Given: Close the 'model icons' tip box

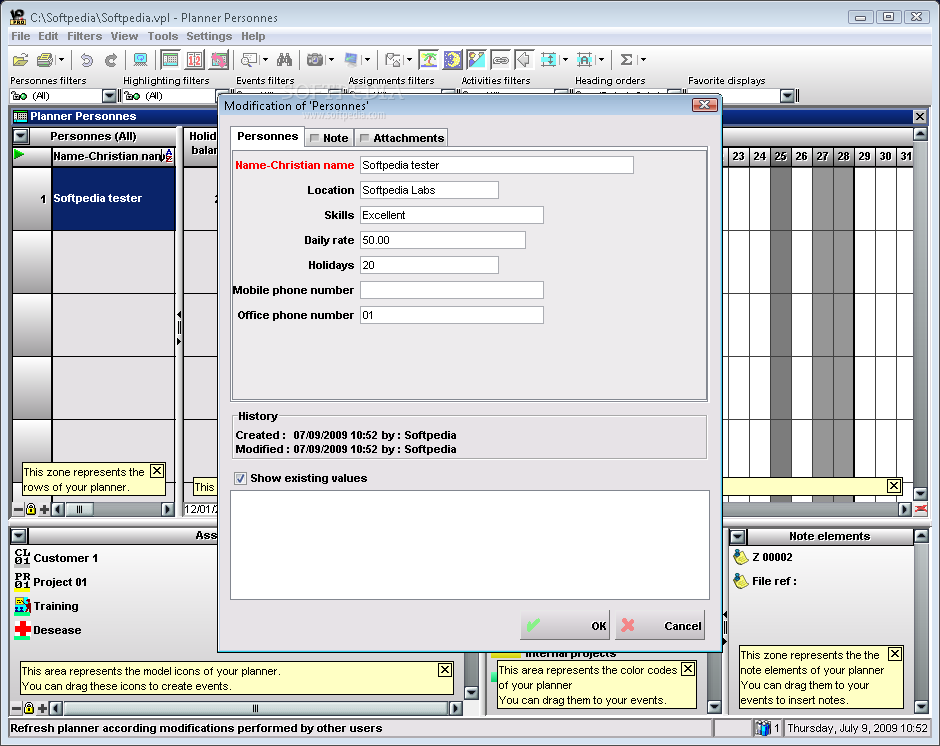Looking at the screenshot, I should click(445, 670).
